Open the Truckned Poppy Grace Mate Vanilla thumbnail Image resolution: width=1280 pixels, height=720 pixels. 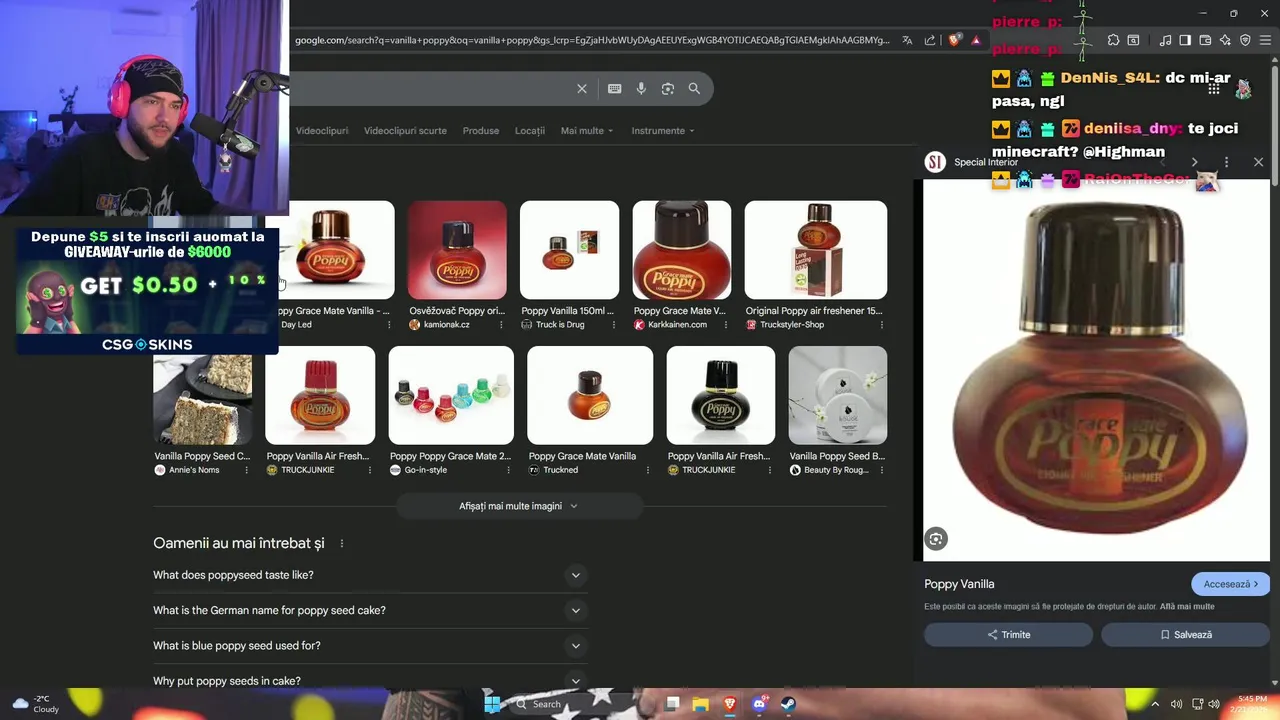tap(590, 395)
